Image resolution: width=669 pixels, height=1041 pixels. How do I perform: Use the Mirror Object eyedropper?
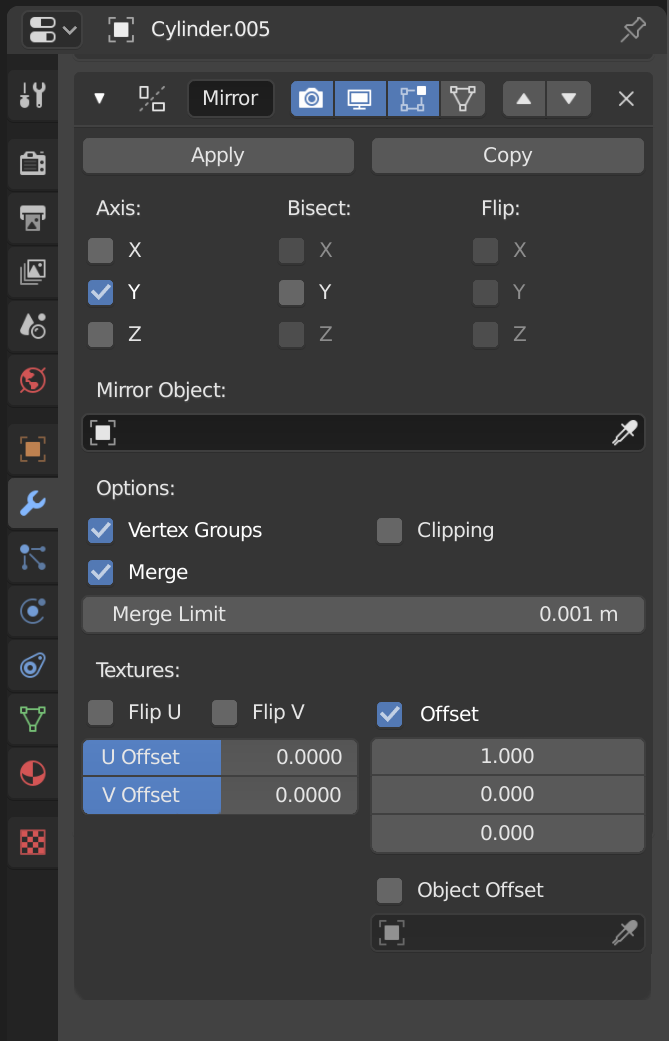tap(625, 433)
